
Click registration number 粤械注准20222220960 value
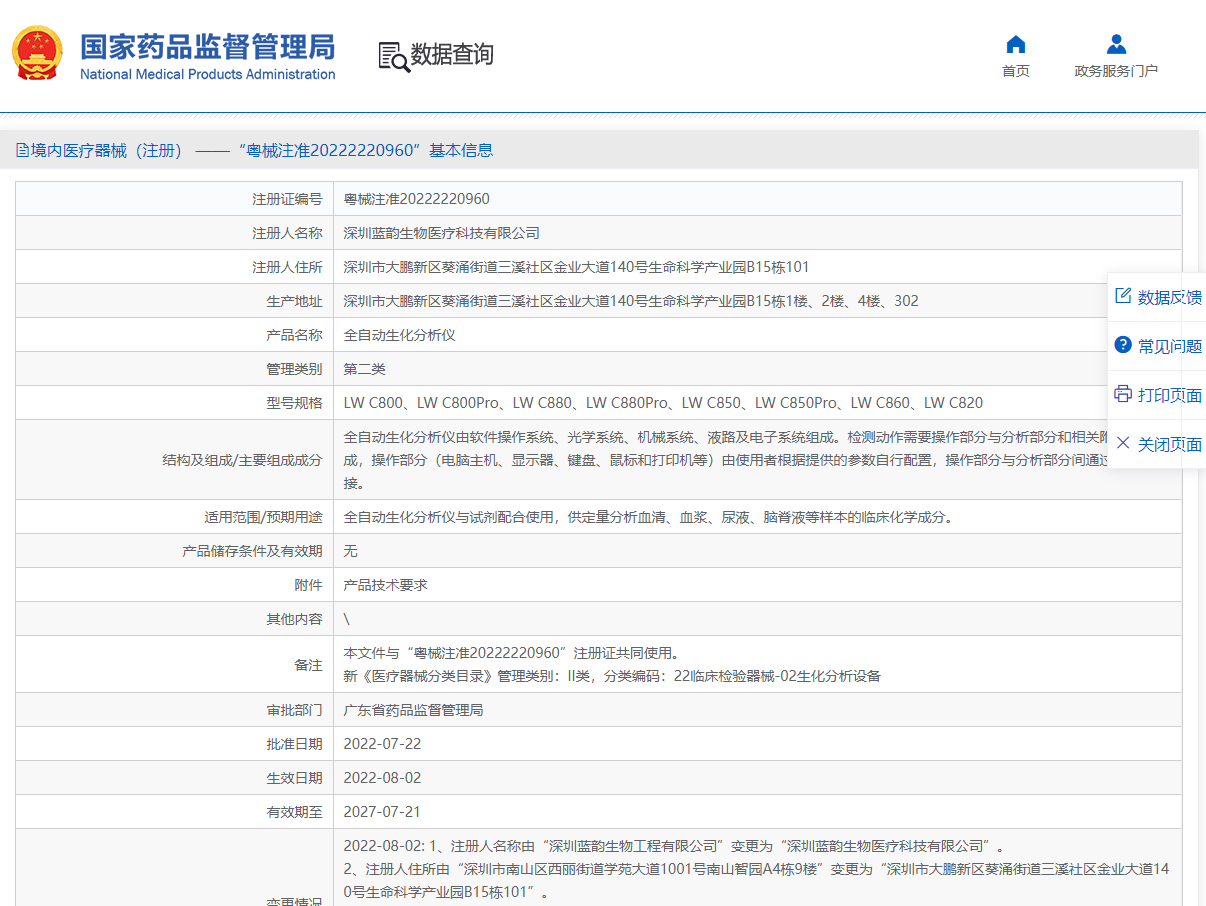click(x=417, y=199)
